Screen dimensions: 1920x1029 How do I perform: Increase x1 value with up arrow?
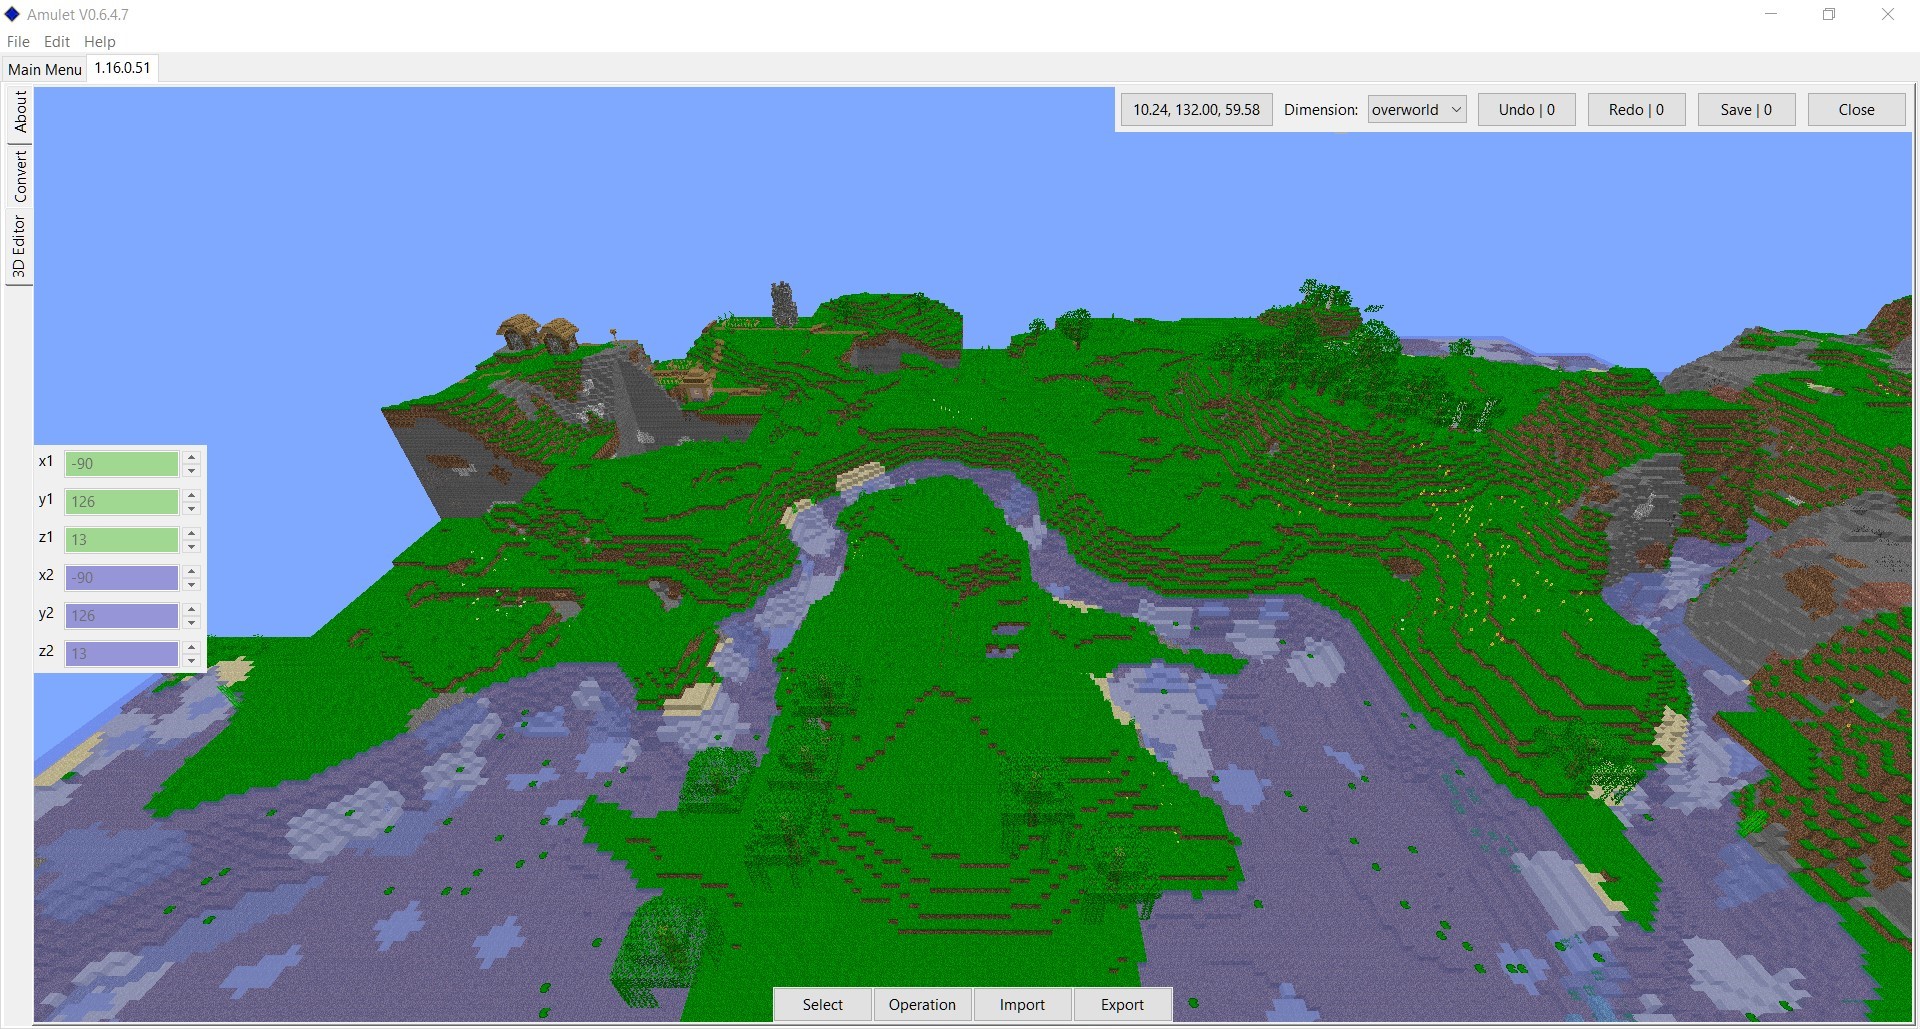[191, 457]
